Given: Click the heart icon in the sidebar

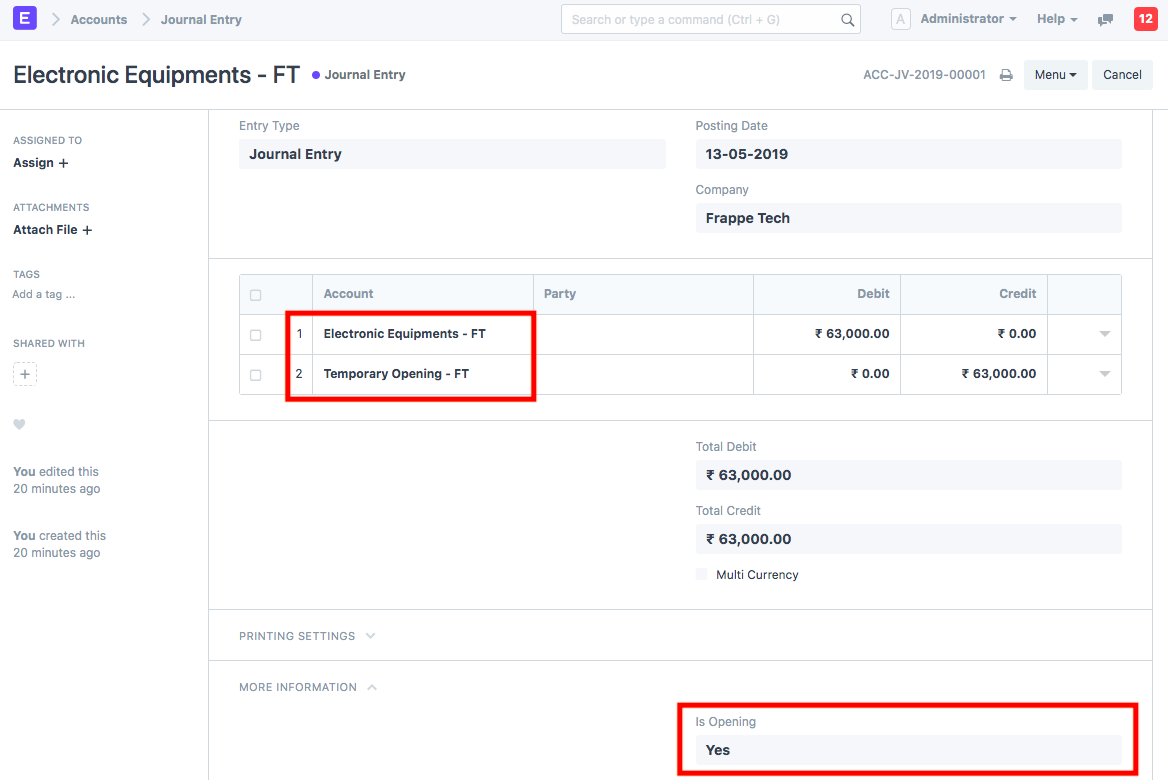Looking at the screenshot, I should point(19,424).
